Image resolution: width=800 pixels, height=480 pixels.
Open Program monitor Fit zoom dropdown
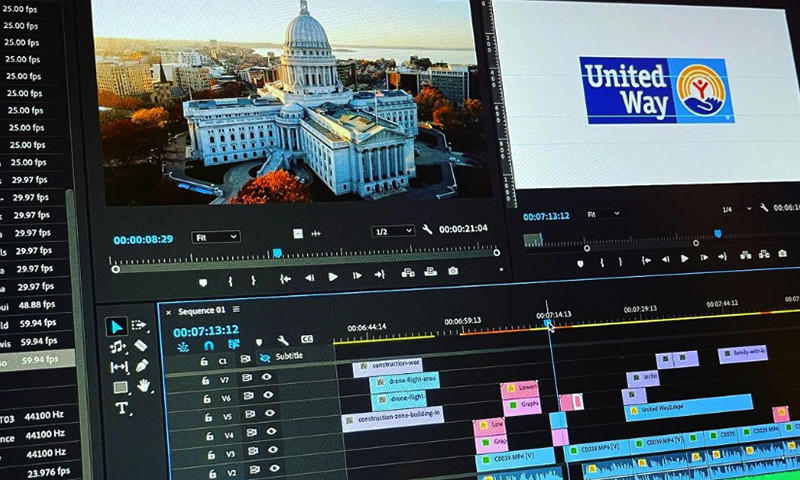(603, 214)
